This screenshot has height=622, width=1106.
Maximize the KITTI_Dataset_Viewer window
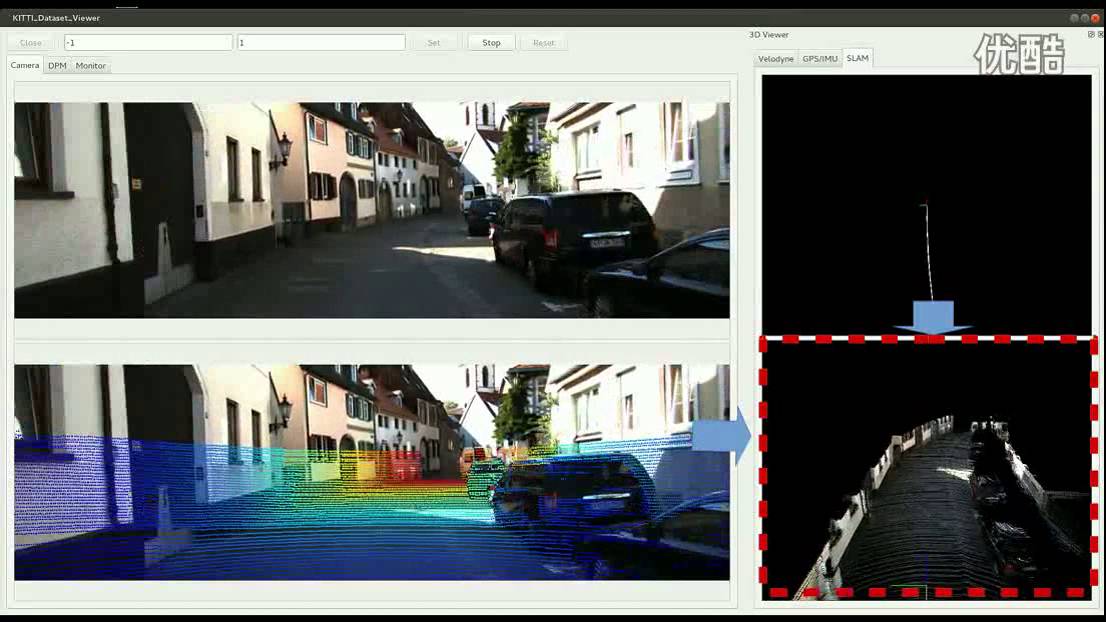(x=1085, y=18)
